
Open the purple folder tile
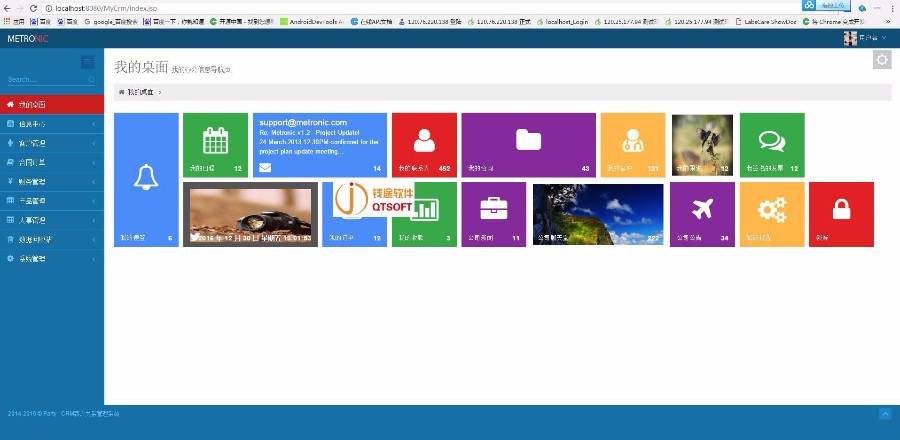point(529,145)
